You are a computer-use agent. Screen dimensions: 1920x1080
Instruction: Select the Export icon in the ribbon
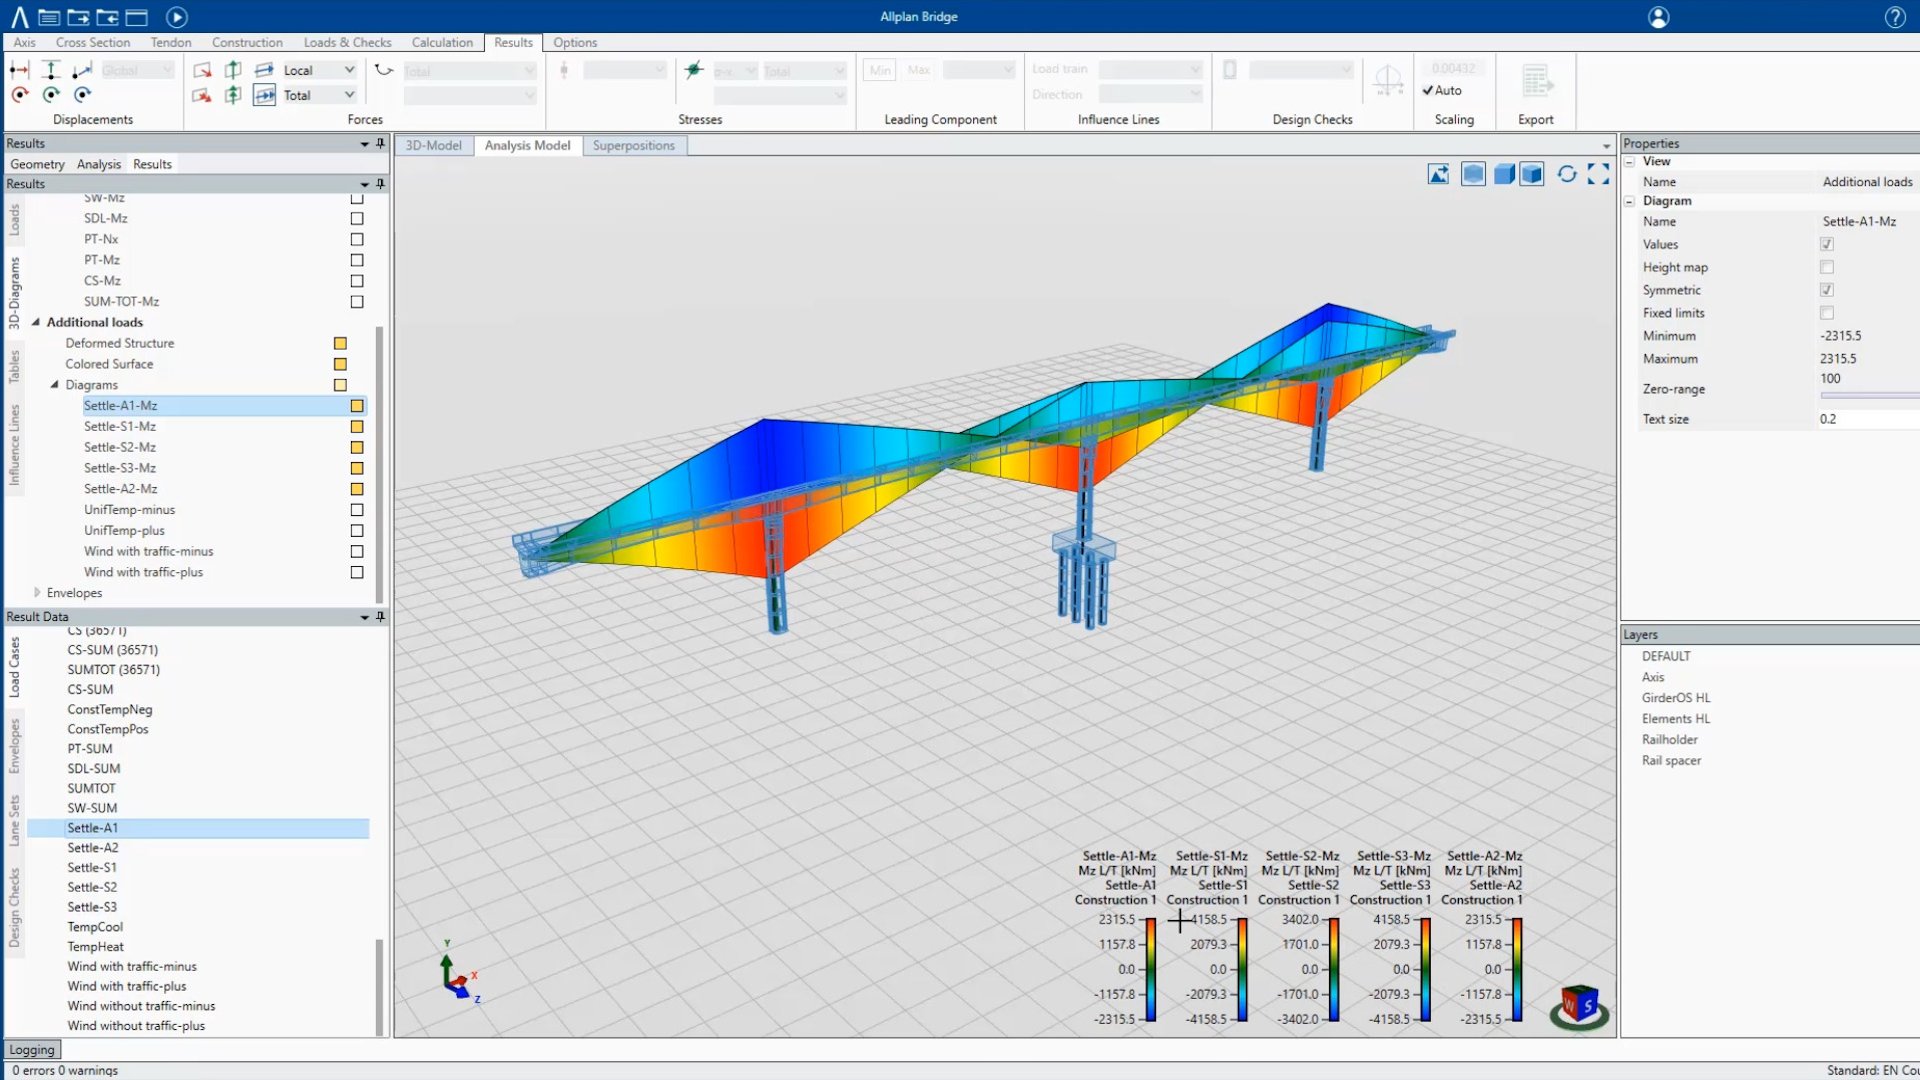tap(1535, 80)
